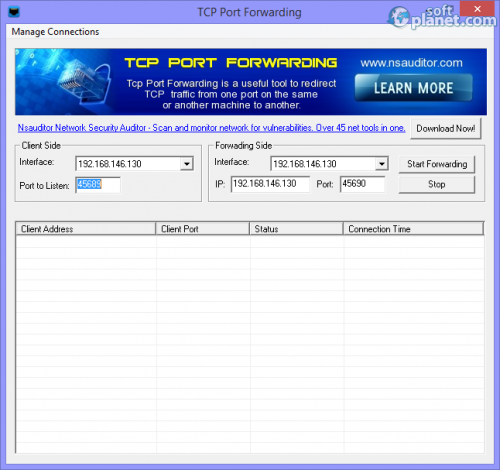Click the app icon in title bar

point(14,12)
